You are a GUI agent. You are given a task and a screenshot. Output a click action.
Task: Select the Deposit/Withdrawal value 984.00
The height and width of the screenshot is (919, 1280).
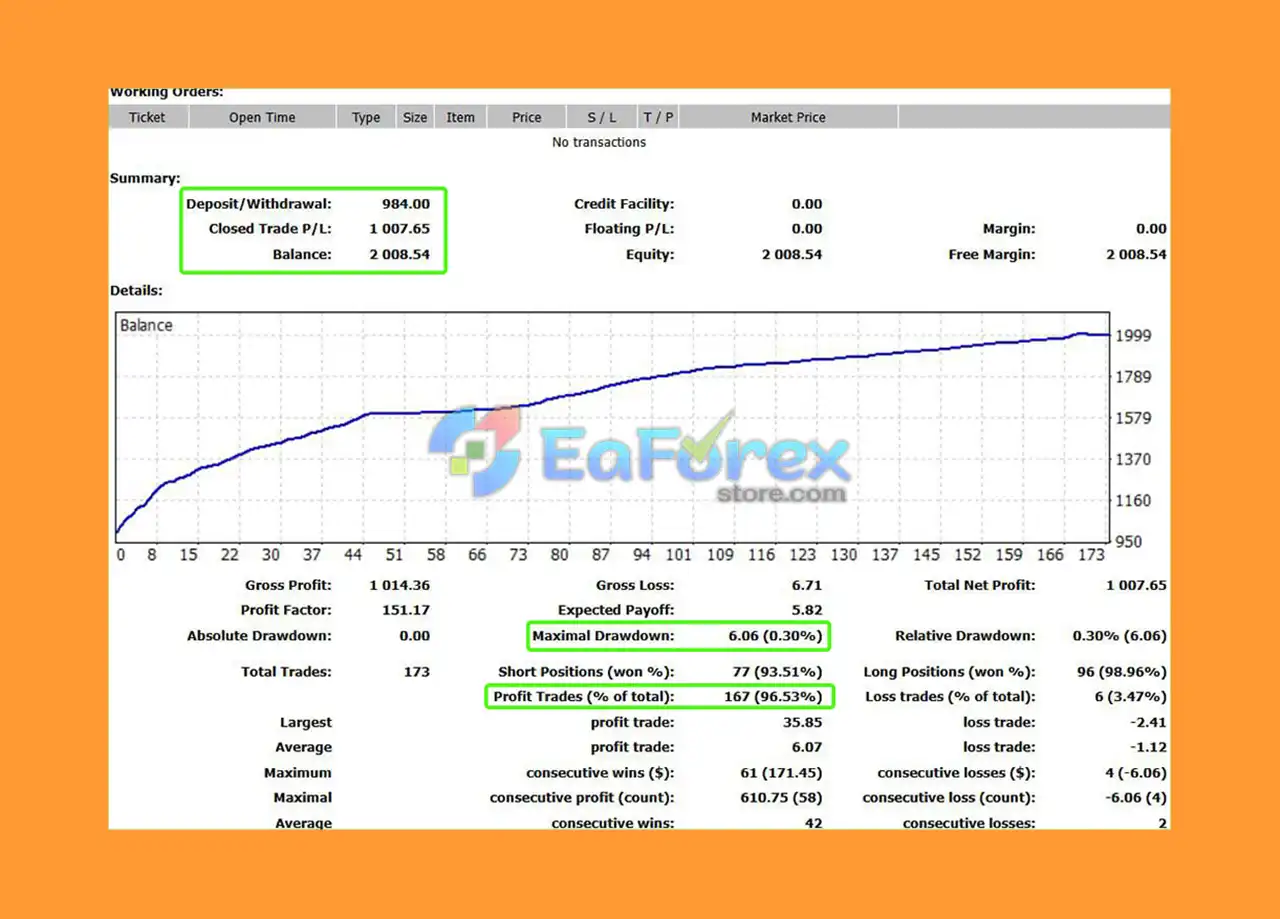tap(406, 204)
